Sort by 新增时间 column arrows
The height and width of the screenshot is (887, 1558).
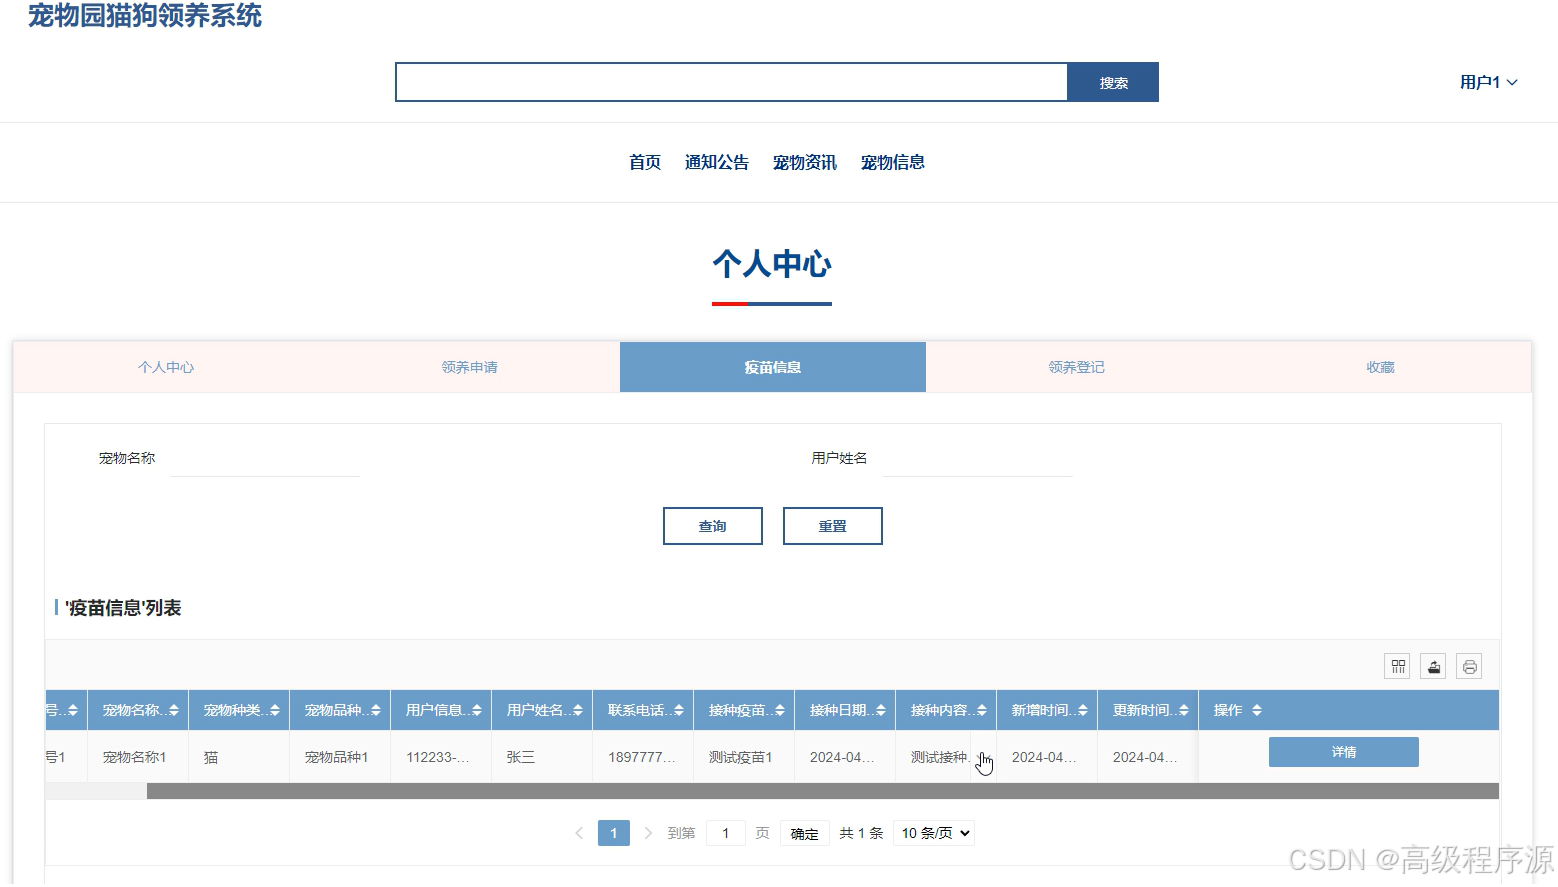(1083, 710)
